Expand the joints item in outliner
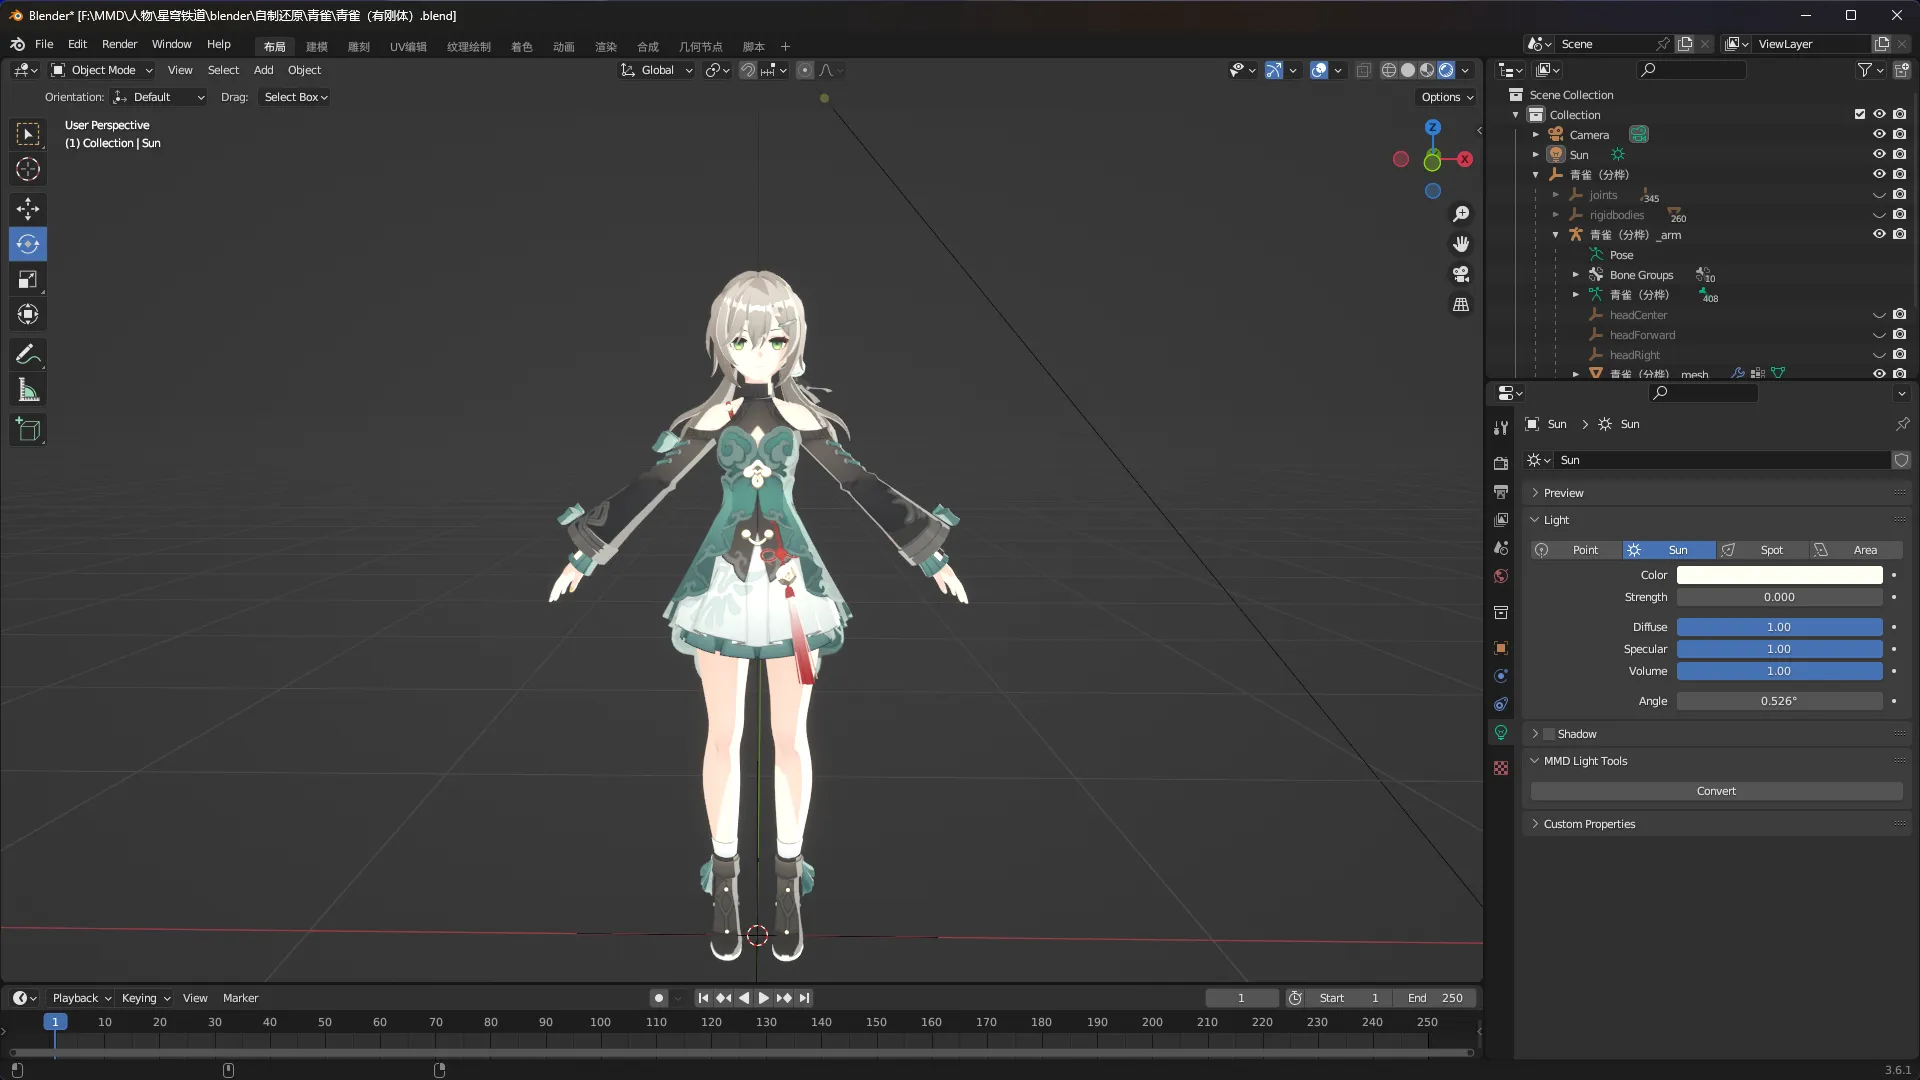This screenshot has height=1080, width=1920. click(x=1556, y=195)
